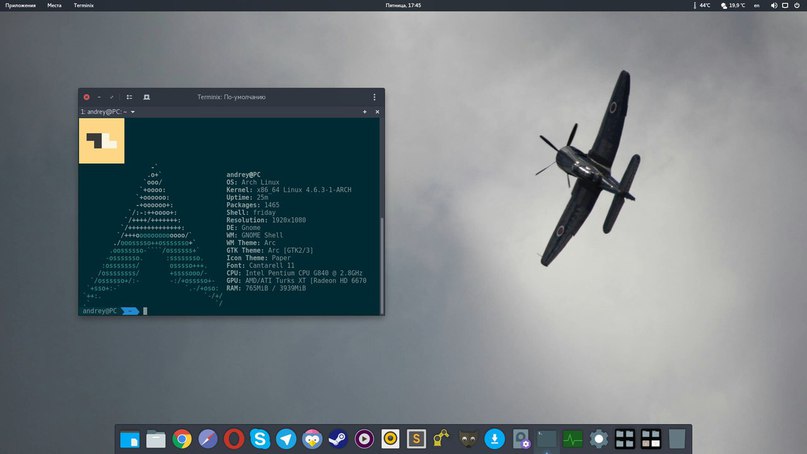Open the yellow robot arm app in dock
Image resolution: width=807 pixels, height=454 pixels.
click(442, 440)
